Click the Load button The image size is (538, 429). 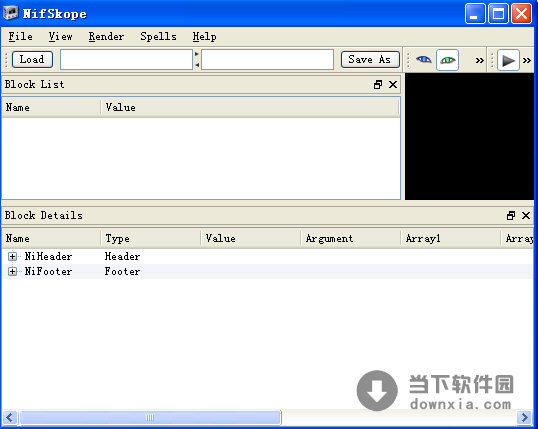(32, 59)
